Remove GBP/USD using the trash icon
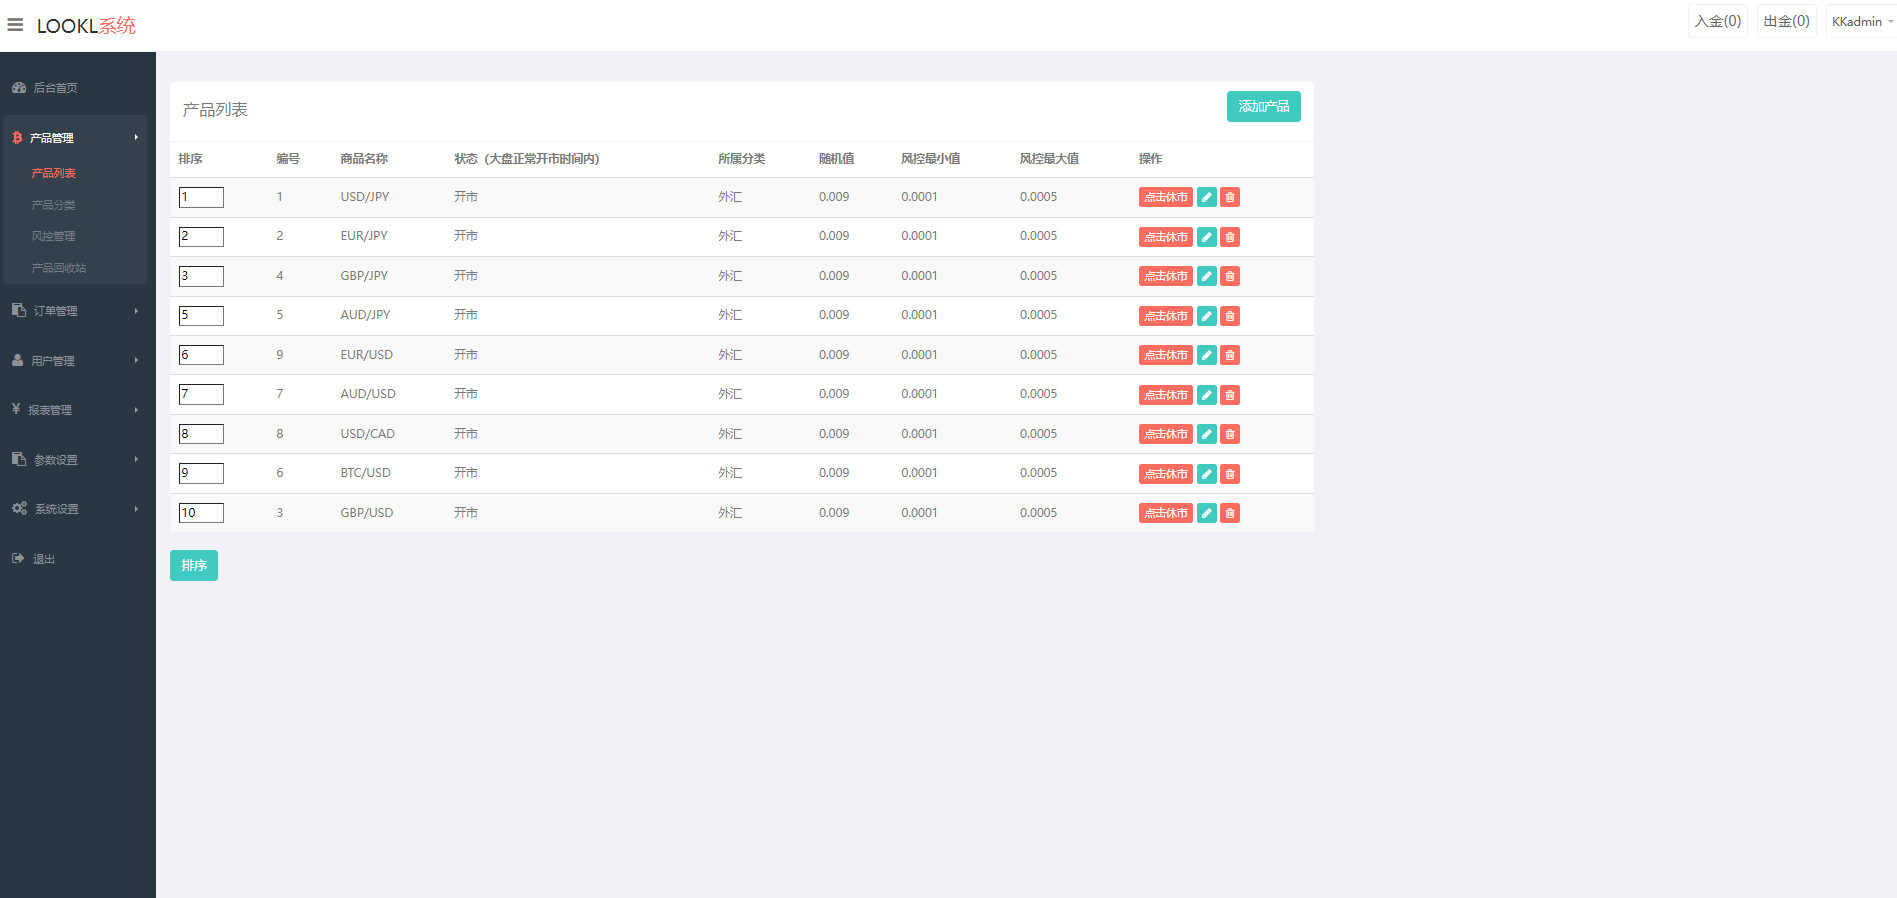1897x898 pixels. (1230, 513)
